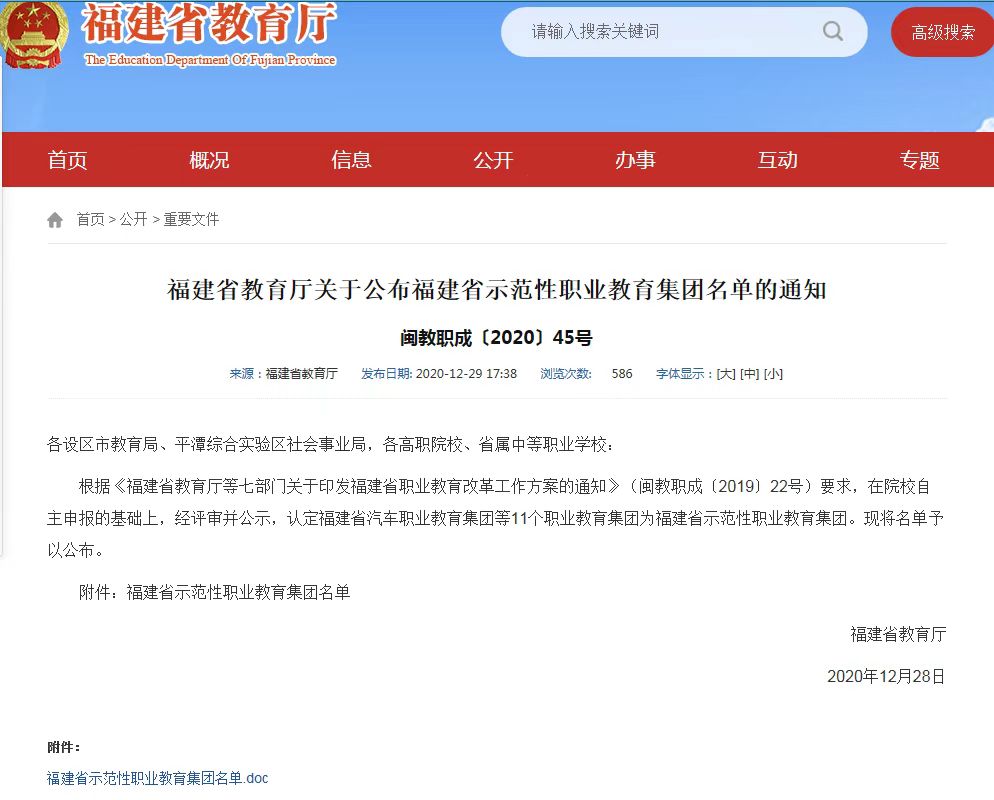Image resolution: width=994 pixels, height=800 pixels.
Task: Open 高级搜索 advanced search
Action: pyautogui.click(x=943, y=32)
